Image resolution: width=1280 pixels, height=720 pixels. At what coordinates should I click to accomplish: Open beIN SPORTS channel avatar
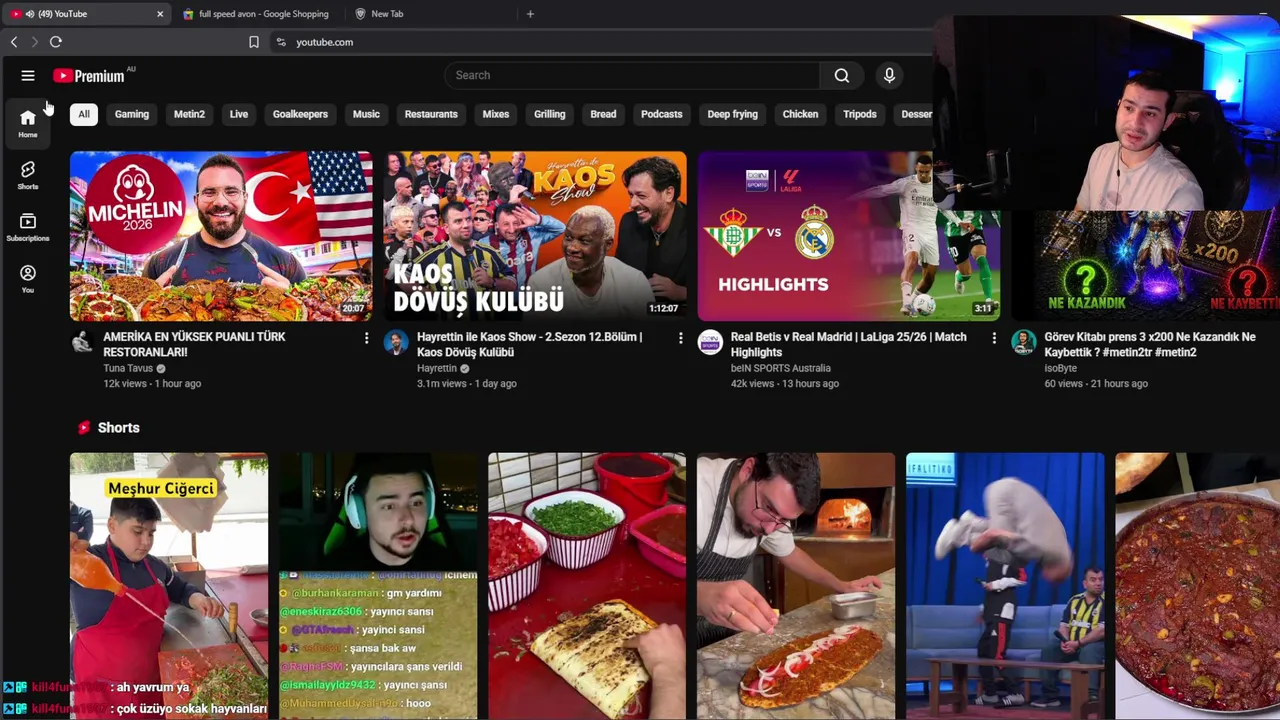pyautogui.click(x=710, y=342)
